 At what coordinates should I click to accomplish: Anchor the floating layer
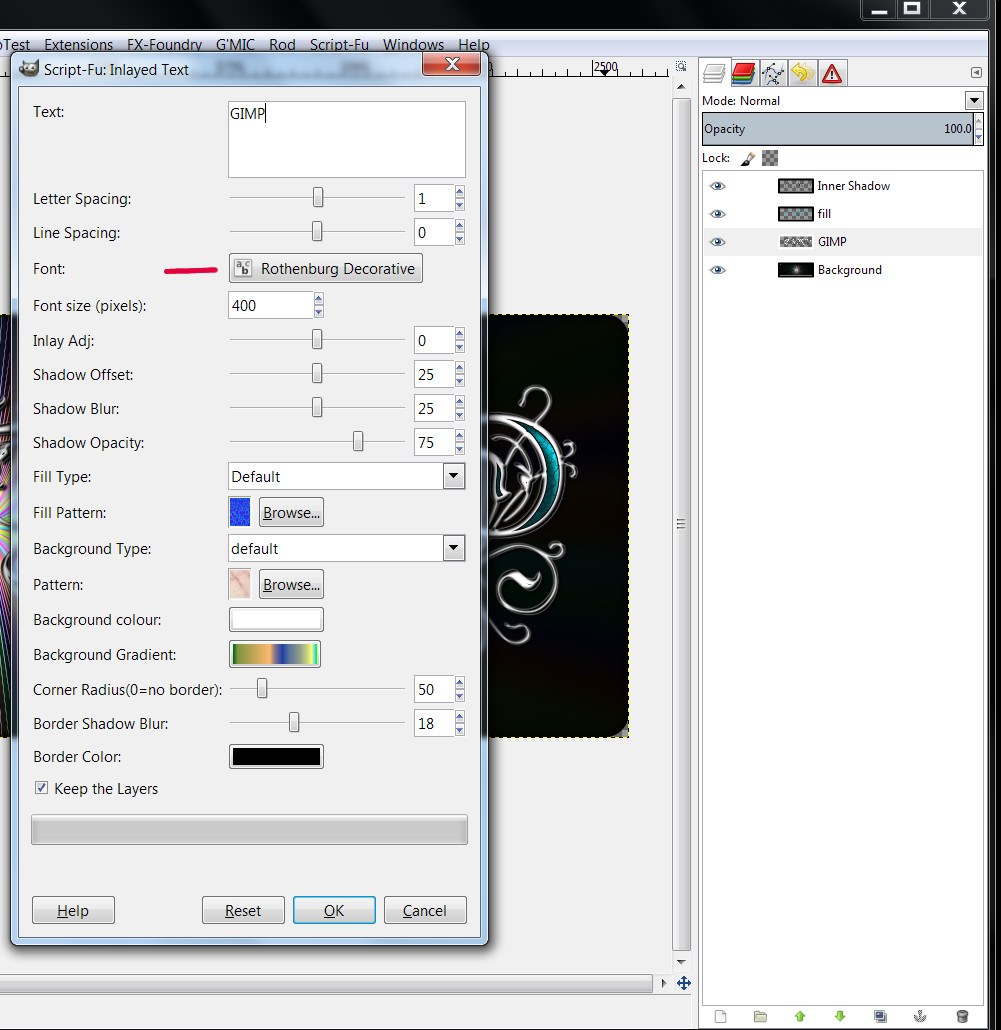[920, 1016]
